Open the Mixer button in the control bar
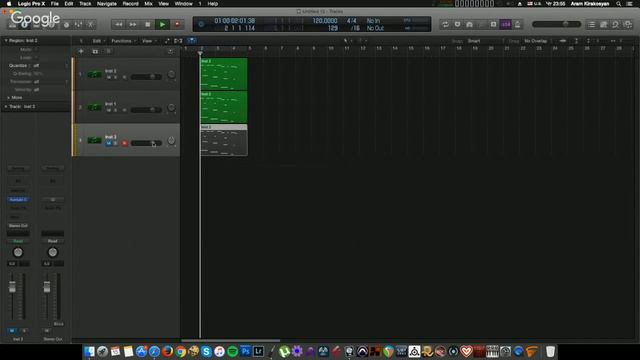 (78, 25)
